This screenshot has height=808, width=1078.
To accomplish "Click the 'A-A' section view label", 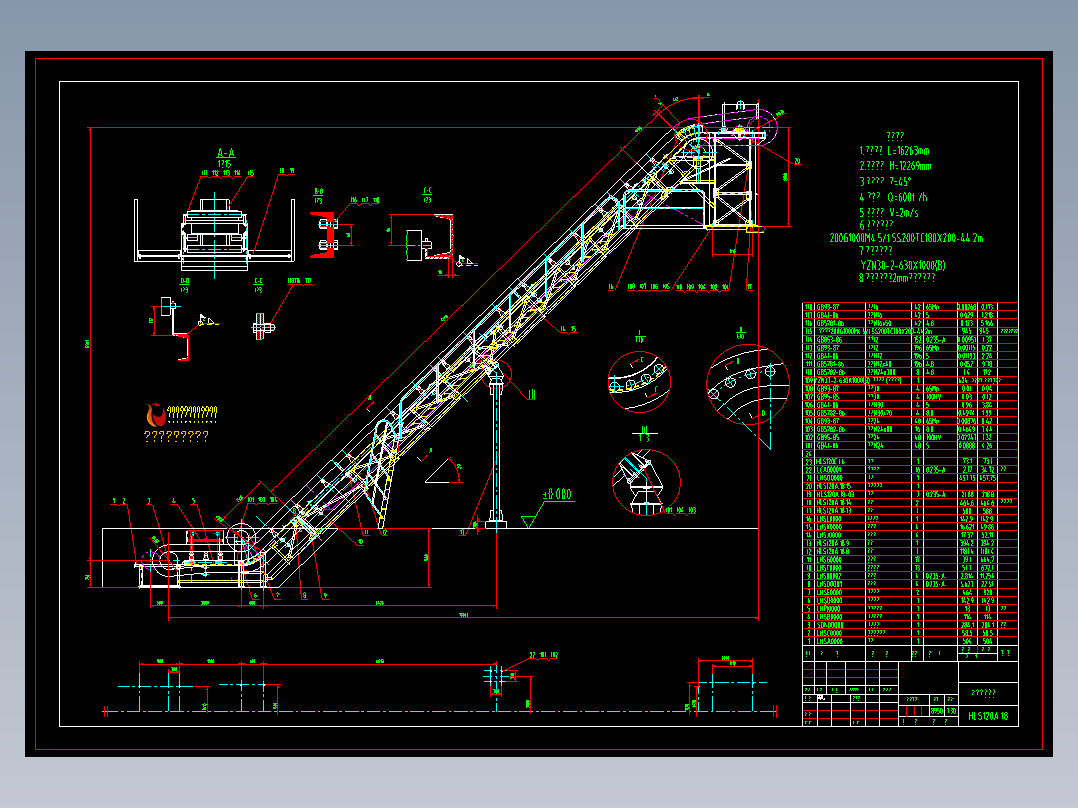I will click(x=226, y=153).
